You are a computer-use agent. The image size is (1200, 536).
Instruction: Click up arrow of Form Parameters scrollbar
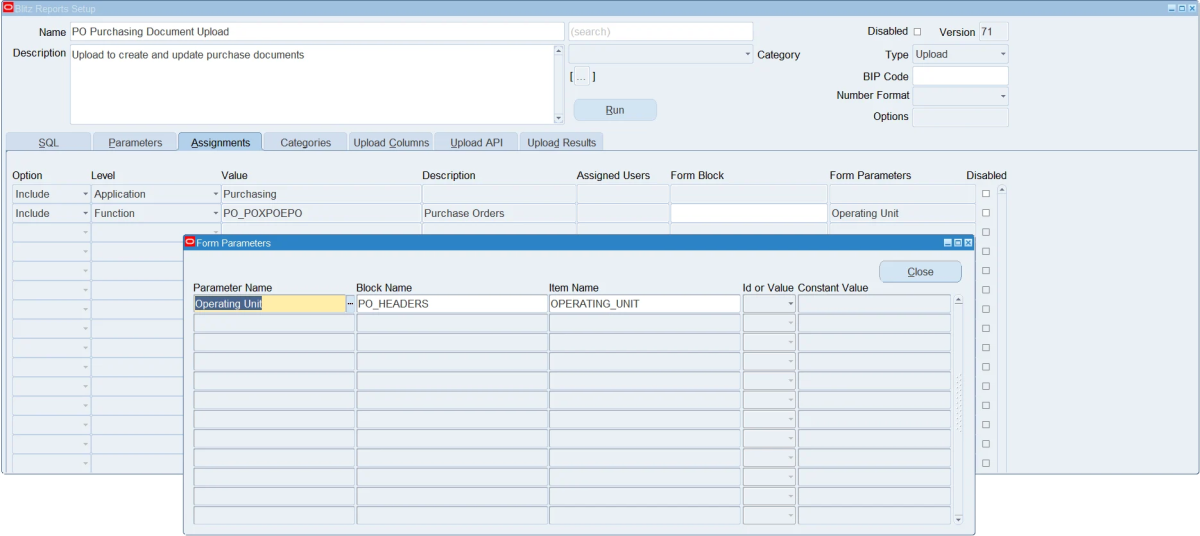click(958, 300)
